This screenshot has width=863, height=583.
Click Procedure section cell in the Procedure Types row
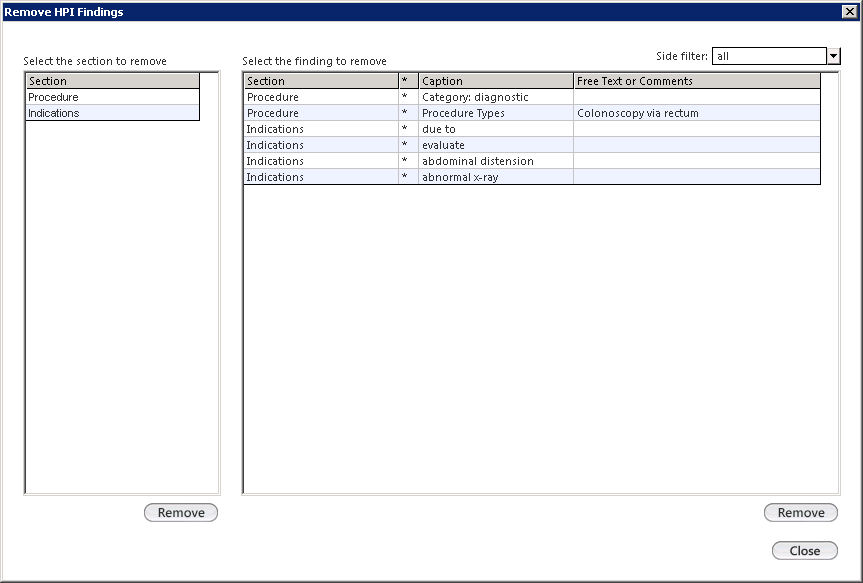pos(321,113)
